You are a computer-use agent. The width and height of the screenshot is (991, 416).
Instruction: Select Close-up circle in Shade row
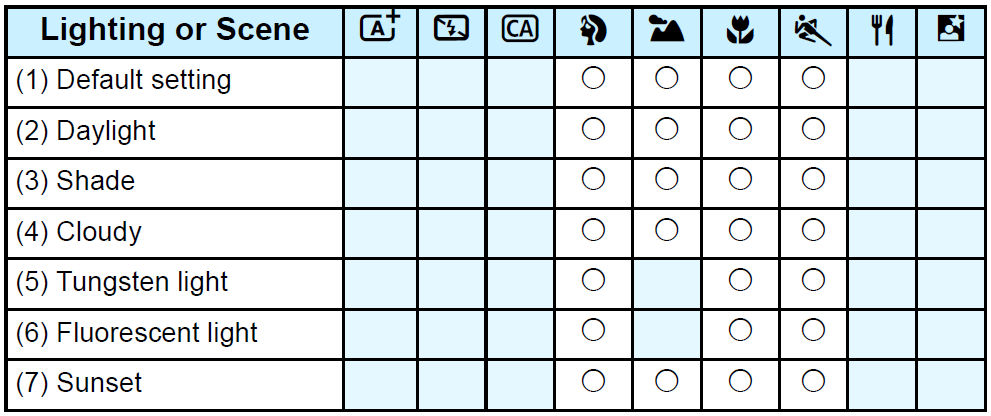pos(740,180)
